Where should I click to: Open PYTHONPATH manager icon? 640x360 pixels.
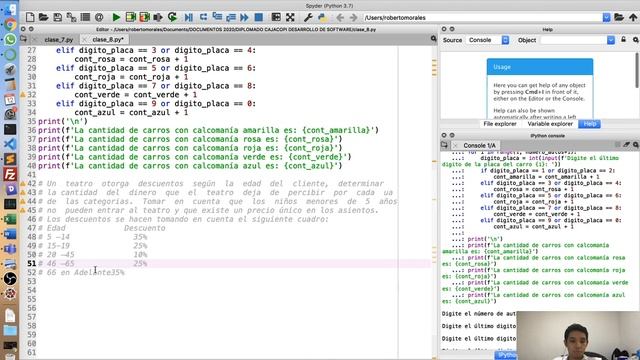pyautogui.click(x=322, y=17)
